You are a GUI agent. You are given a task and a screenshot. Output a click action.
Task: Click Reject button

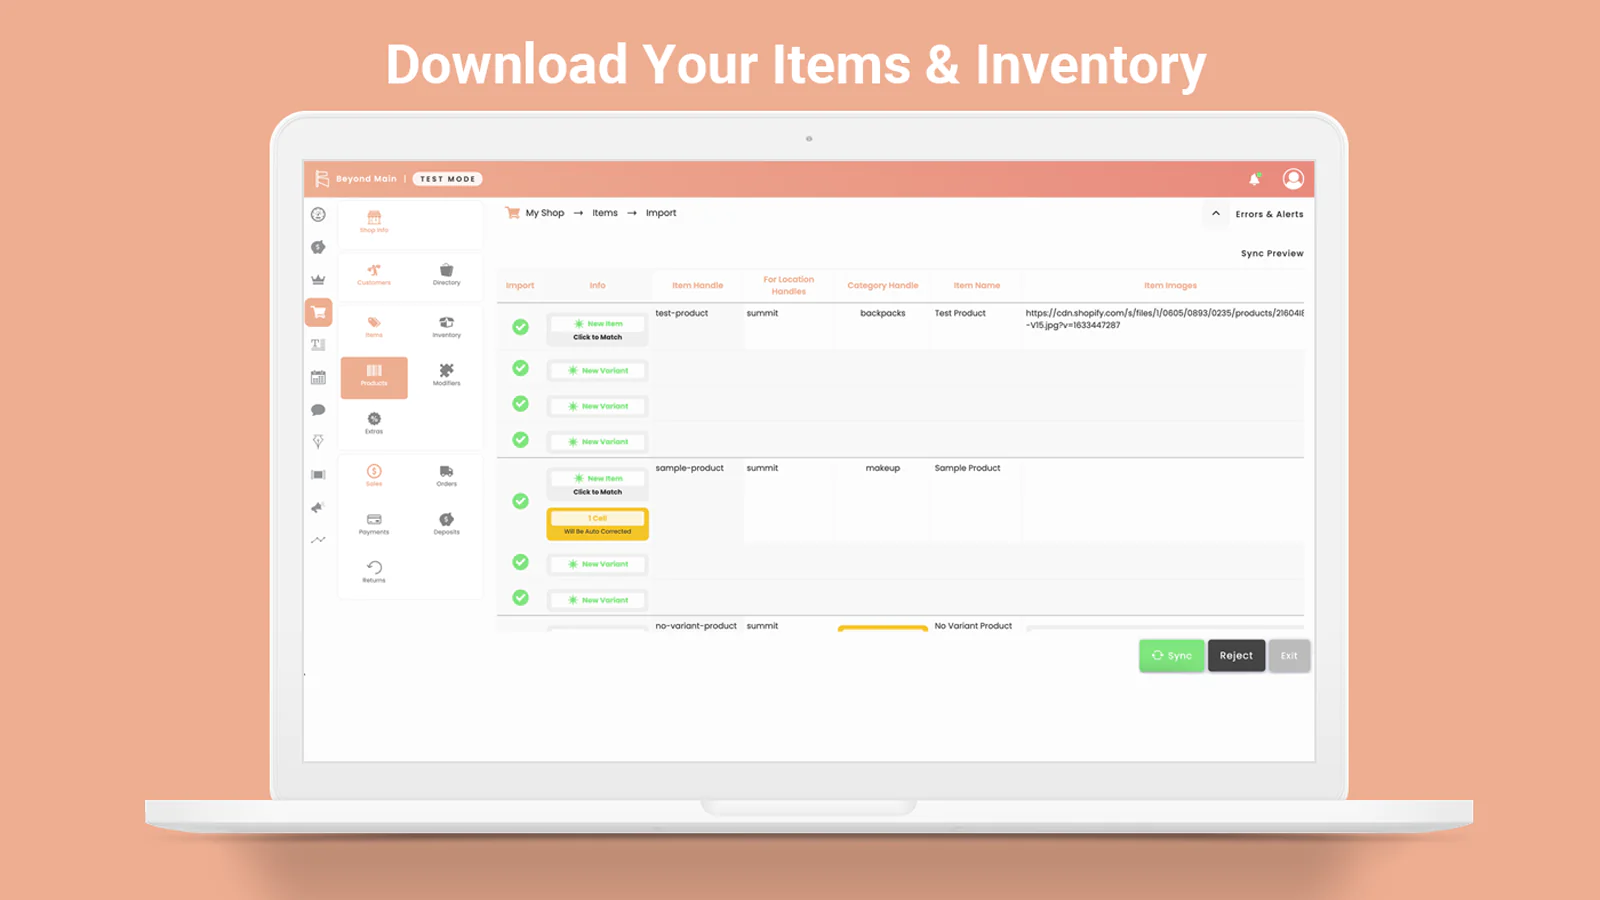[1236, 656]
